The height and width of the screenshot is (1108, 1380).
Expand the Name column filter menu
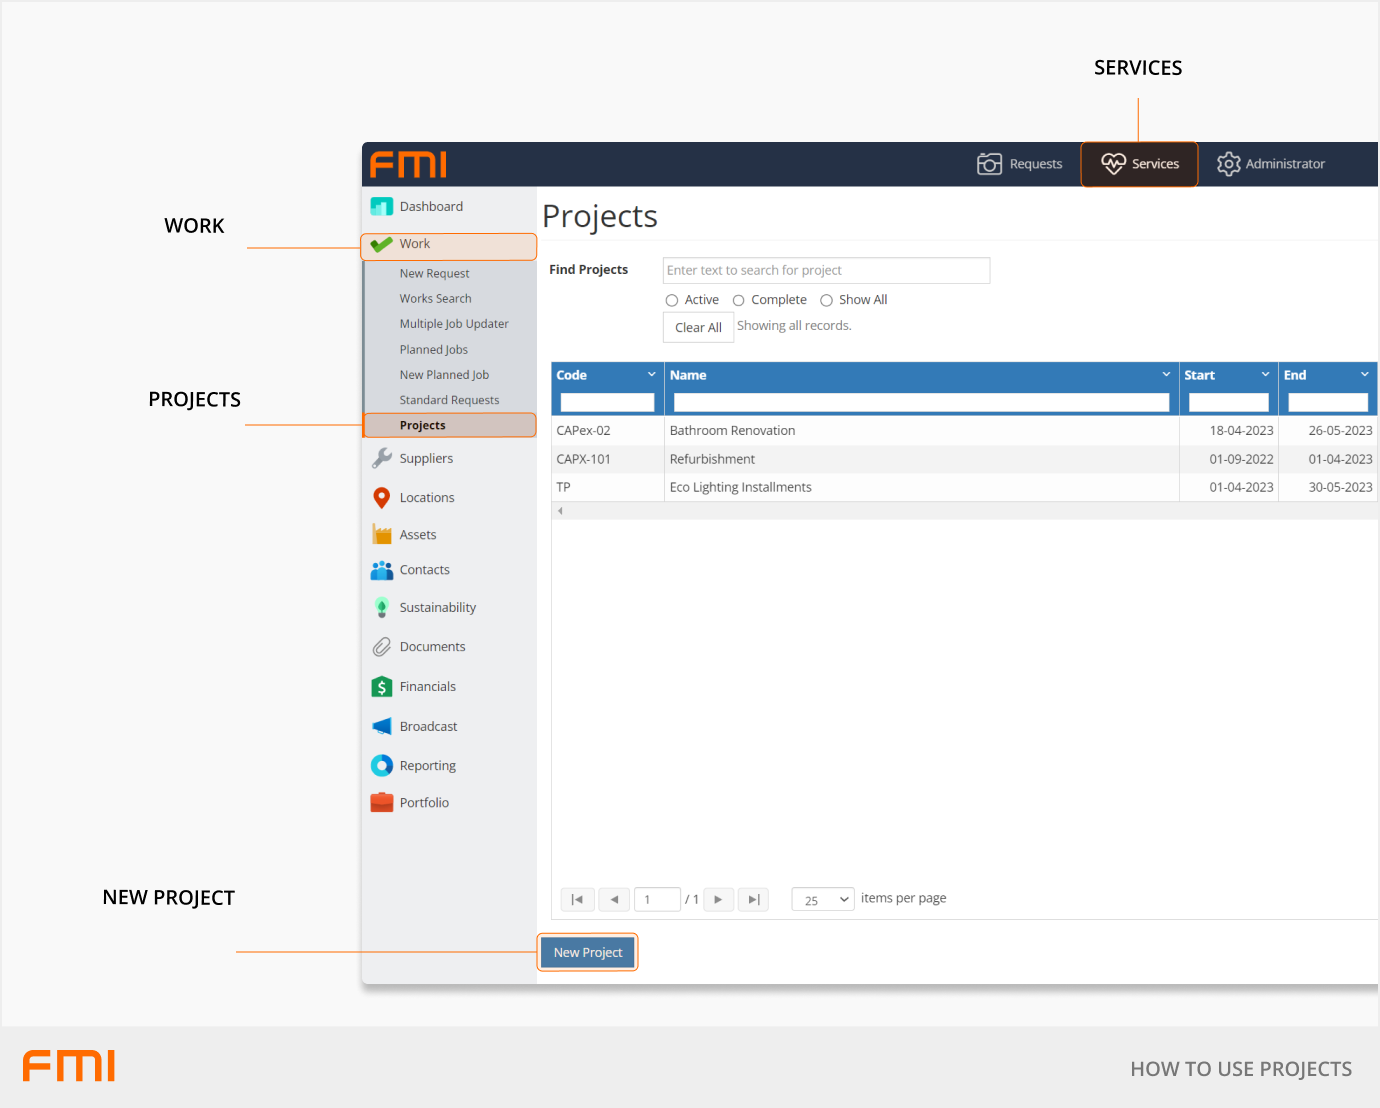tap(1166, 375)
